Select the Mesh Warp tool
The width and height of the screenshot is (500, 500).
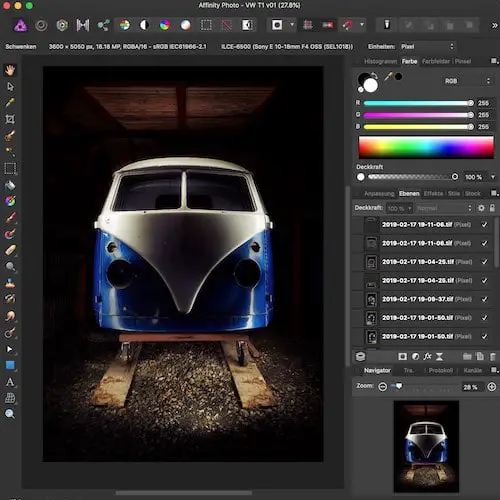pos(10,398)
